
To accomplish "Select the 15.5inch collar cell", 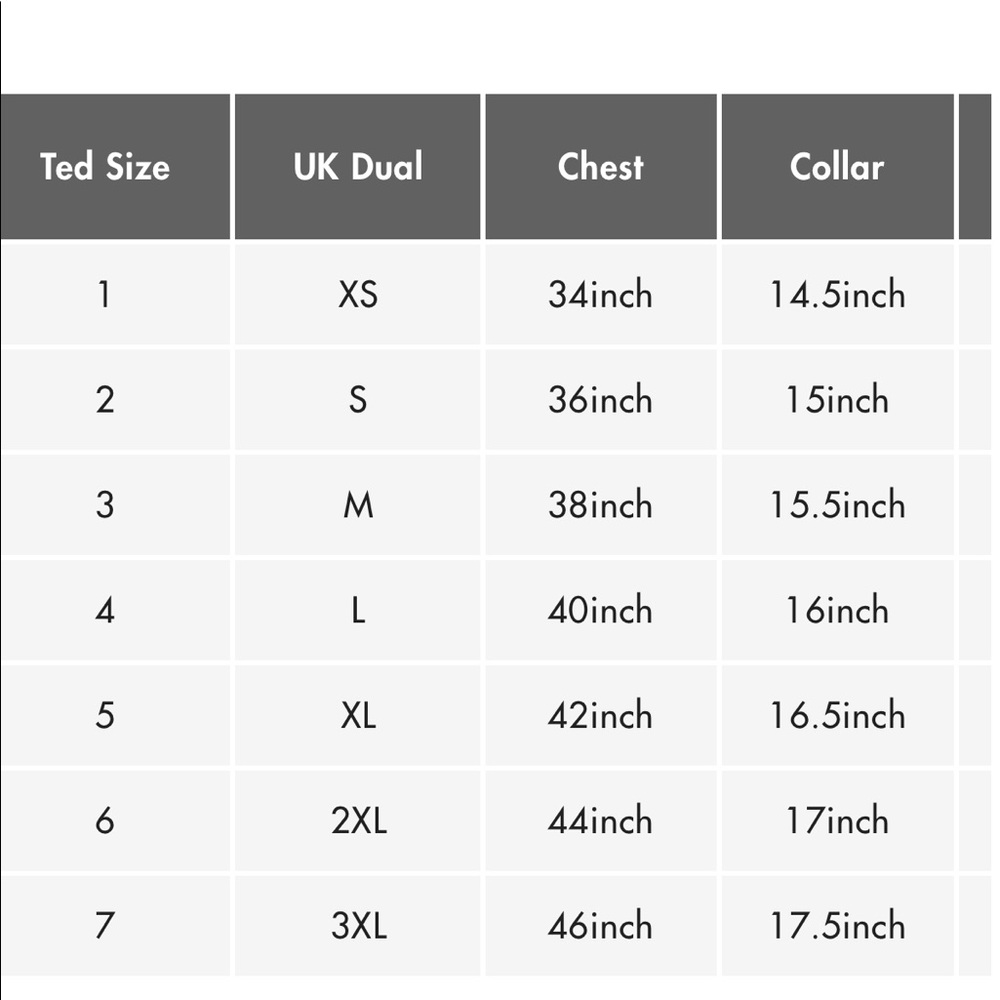I will pos(837,504).
